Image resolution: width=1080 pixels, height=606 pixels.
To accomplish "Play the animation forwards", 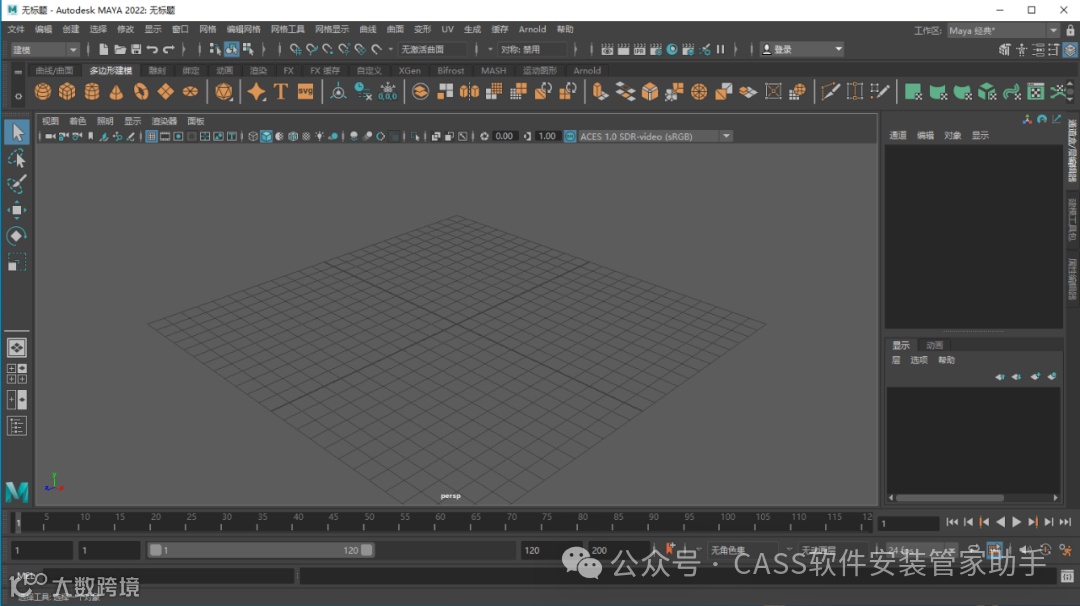I will [1017, 523].
